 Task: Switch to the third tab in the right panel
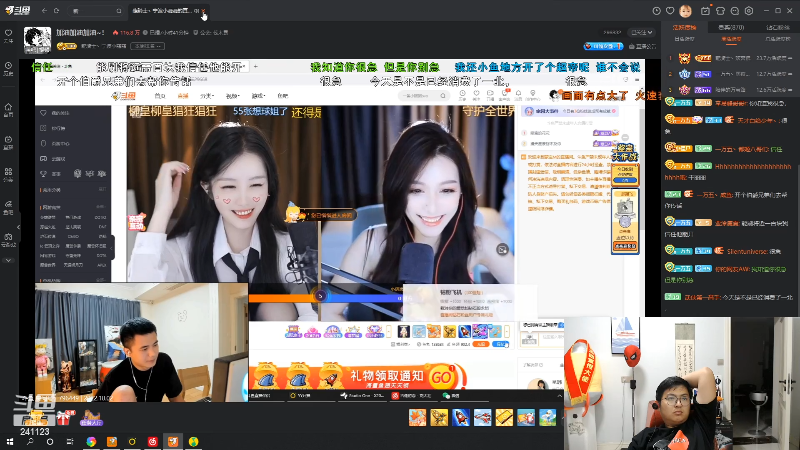click(x=778, y=27)
